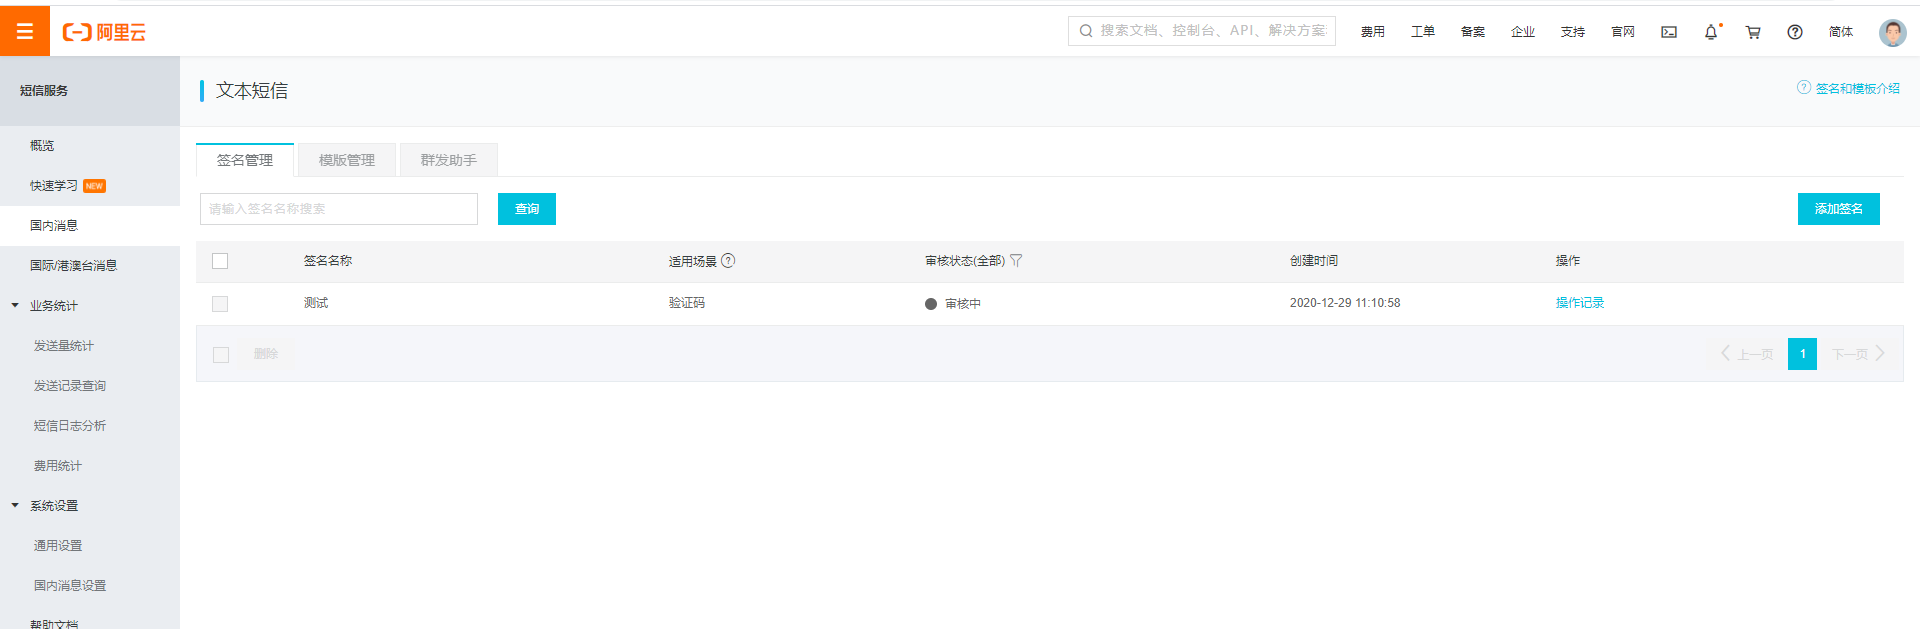Image resolution: width=1920 pixels, height=629 pixels.
Task: Click the 审核状态 filter funnel icon
Action: pyautogui.click(x=1016, y=261)
